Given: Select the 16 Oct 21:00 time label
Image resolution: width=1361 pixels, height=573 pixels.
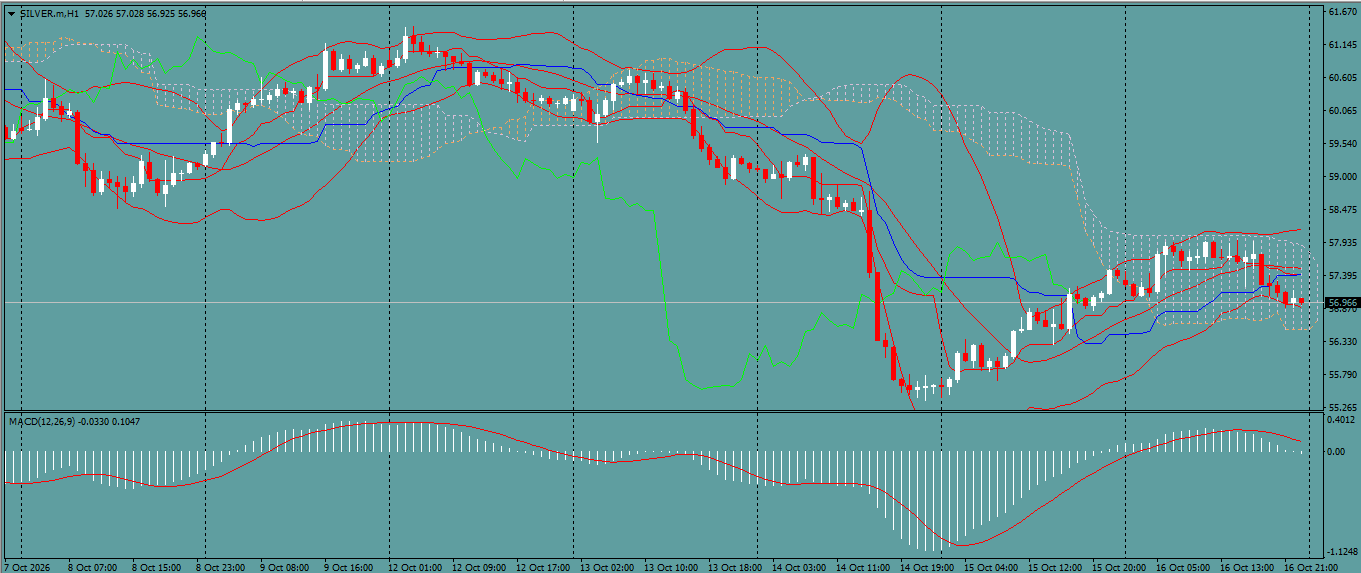Looking at the screenshot, I should [x=1312, y=567].
